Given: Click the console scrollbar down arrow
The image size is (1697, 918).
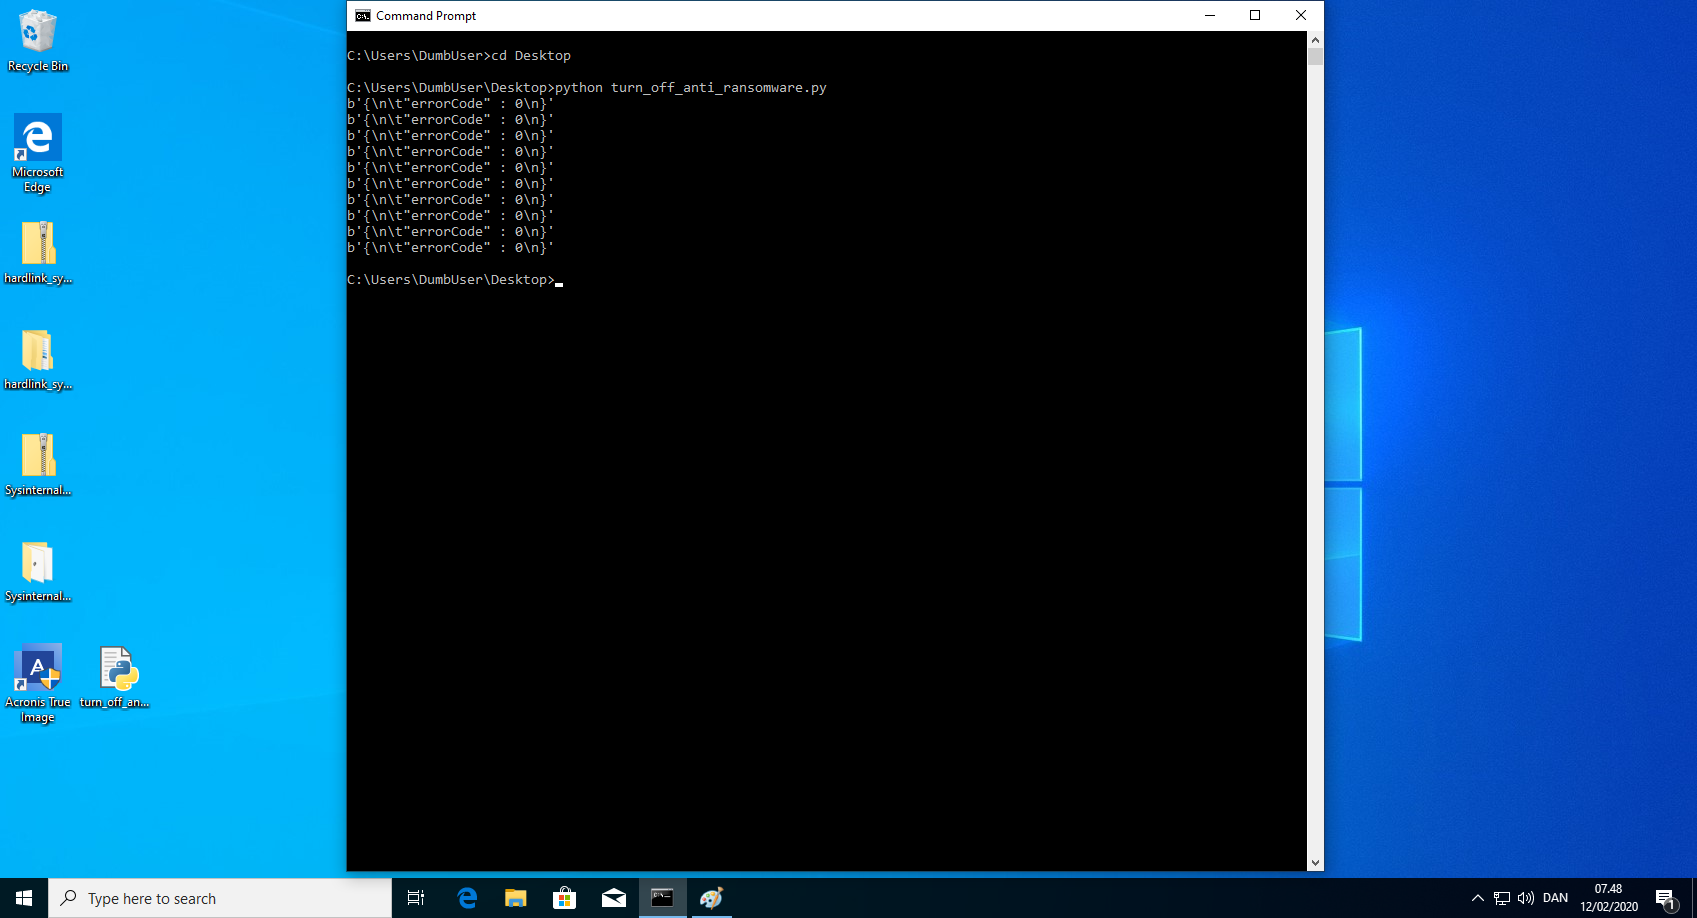Looking at the screenshot, I should (1315, 862).
